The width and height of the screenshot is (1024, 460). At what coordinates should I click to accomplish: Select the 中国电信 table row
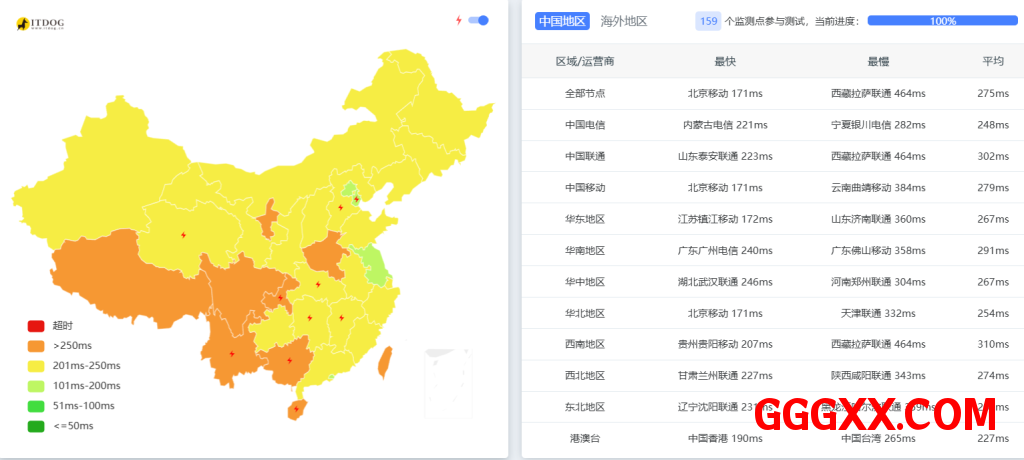(x=585, y=125)
